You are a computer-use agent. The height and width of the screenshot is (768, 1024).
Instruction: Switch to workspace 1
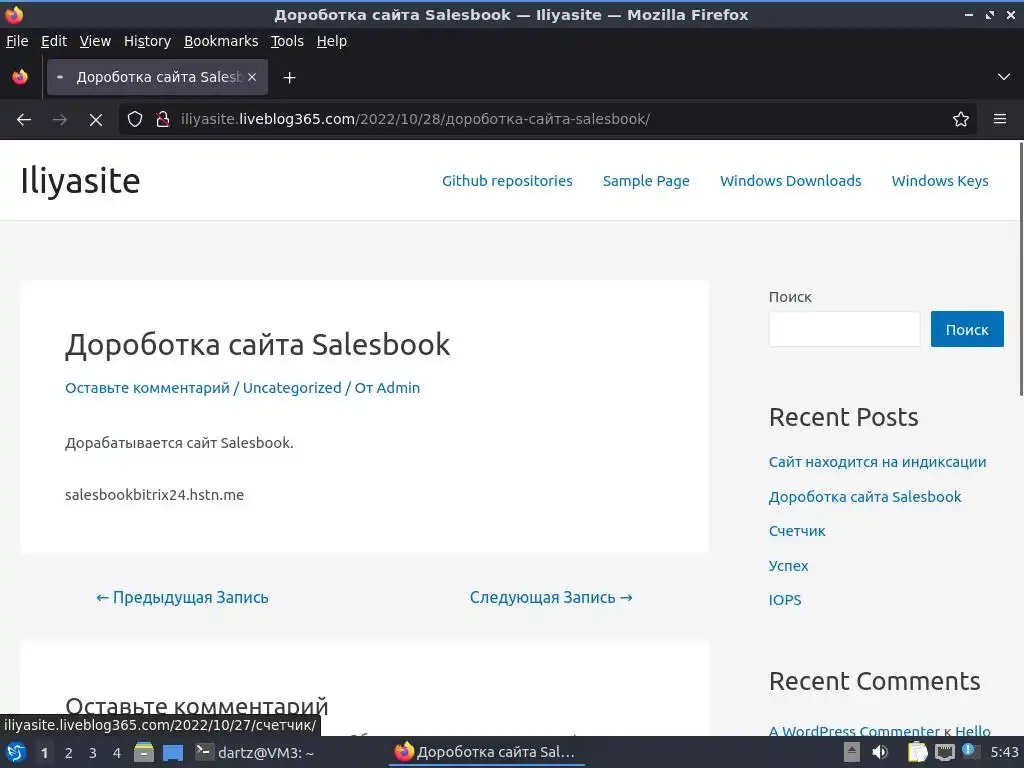click(x=44, y=753)
